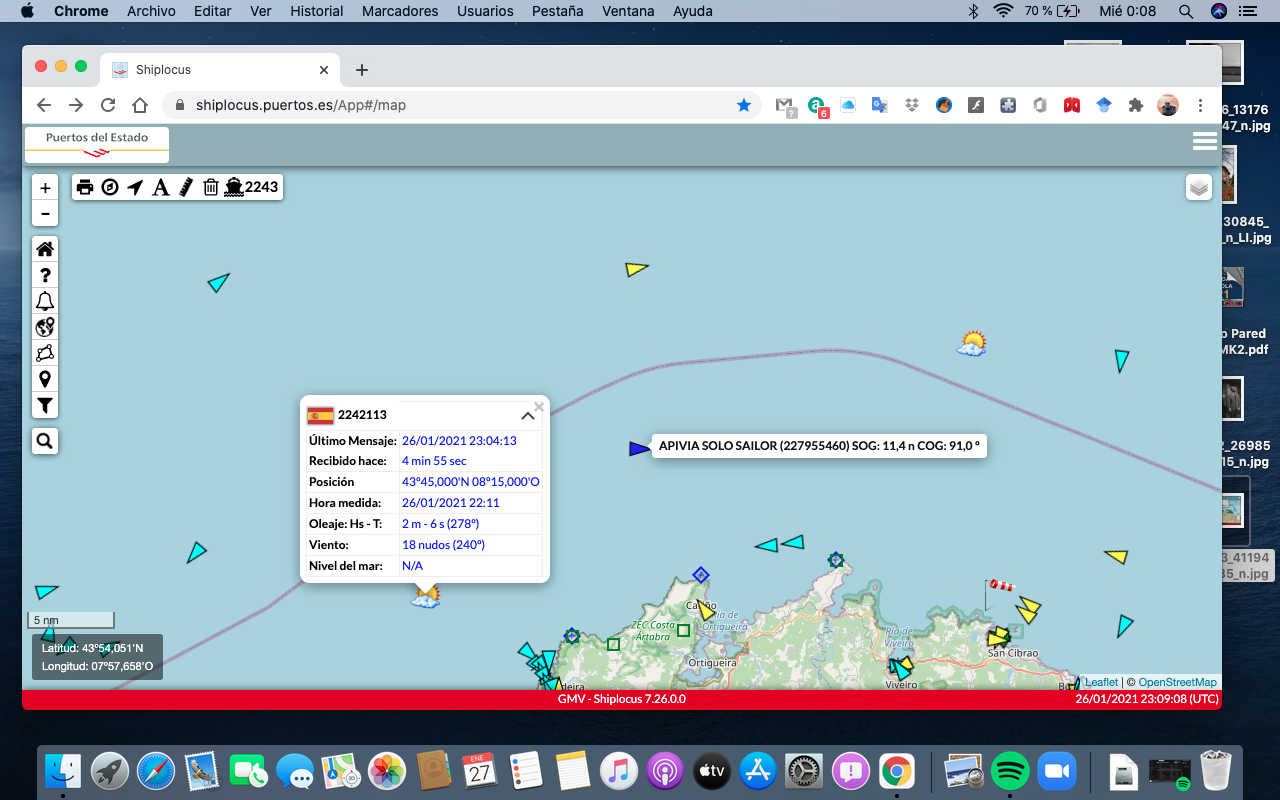The height and width of the screenshot is (800, 1280).
Task: Click the Último Mensaje timestamp value
Action: (x=459, y=440)
